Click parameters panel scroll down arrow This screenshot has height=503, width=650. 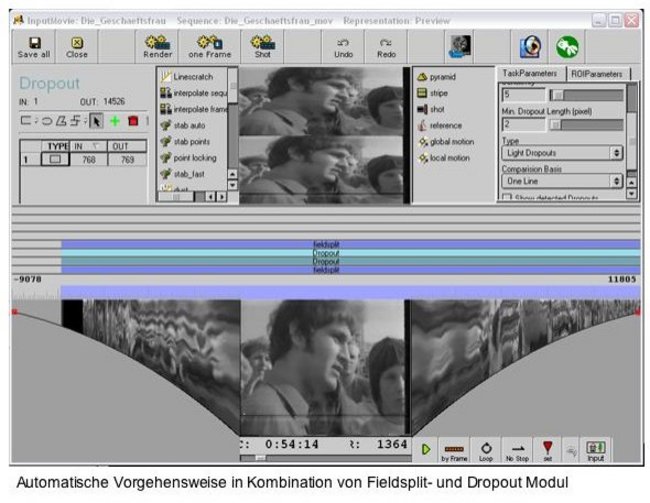click(631, 193)
